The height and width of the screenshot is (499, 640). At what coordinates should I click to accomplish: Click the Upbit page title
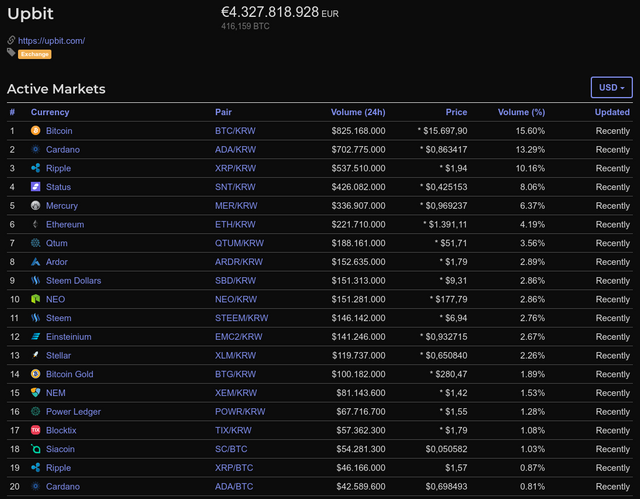(30, 13)
